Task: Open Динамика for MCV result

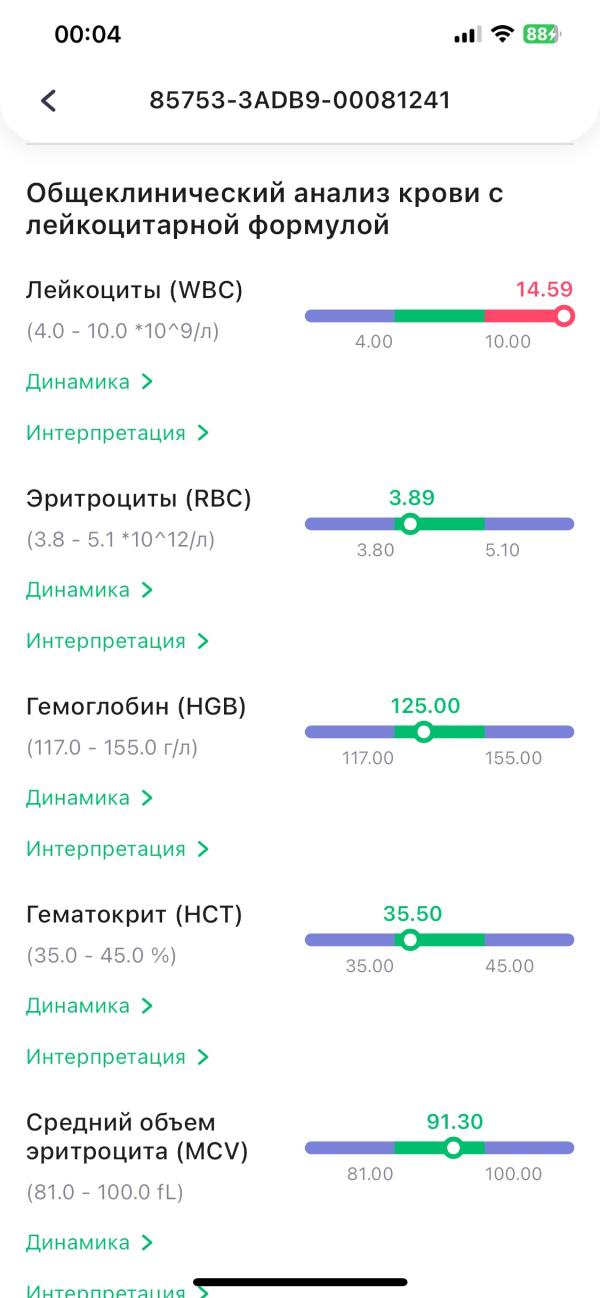Action: click(89, 1243)
